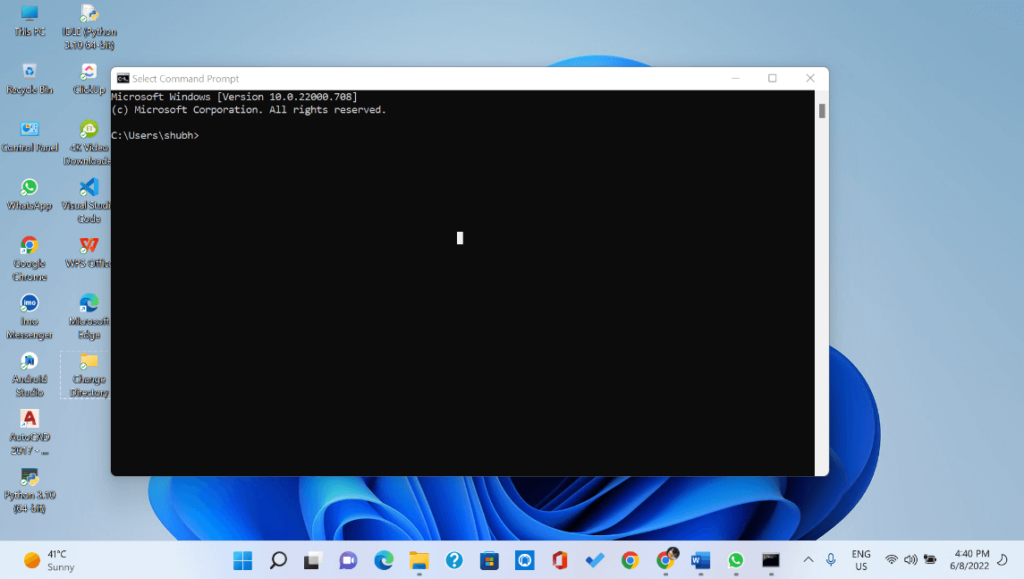Click the microphone tray icon
The height and width of the screenshot is (579, 1024).
(x=830, y=560)
